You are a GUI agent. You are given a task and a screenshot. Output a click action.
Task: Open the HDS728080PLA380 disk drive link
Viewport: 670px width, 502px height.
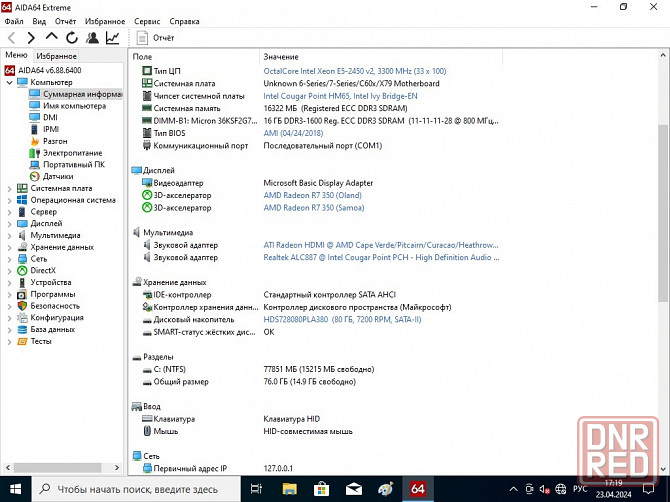342,320
